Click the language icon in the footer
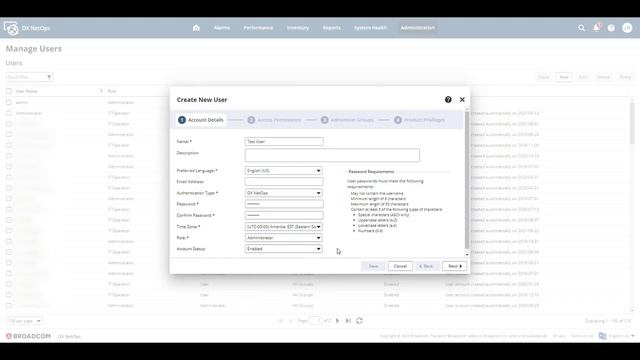Viewport: 640px width, 360px height. tap(602, 336)
